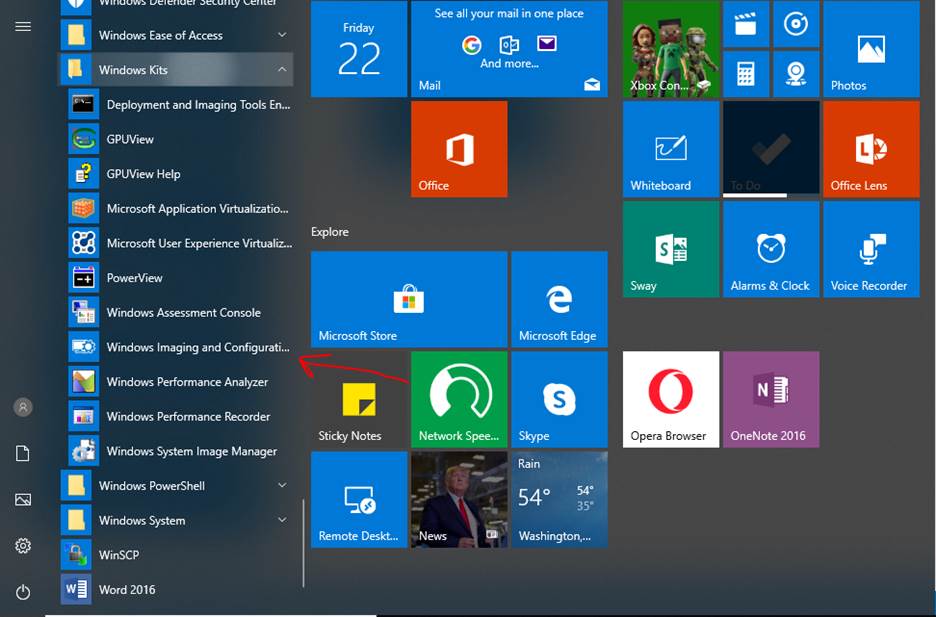Viewport: 936px width, 617px height.
Task: Open Pictures from the Start rail
Action: tap(23, 499)
